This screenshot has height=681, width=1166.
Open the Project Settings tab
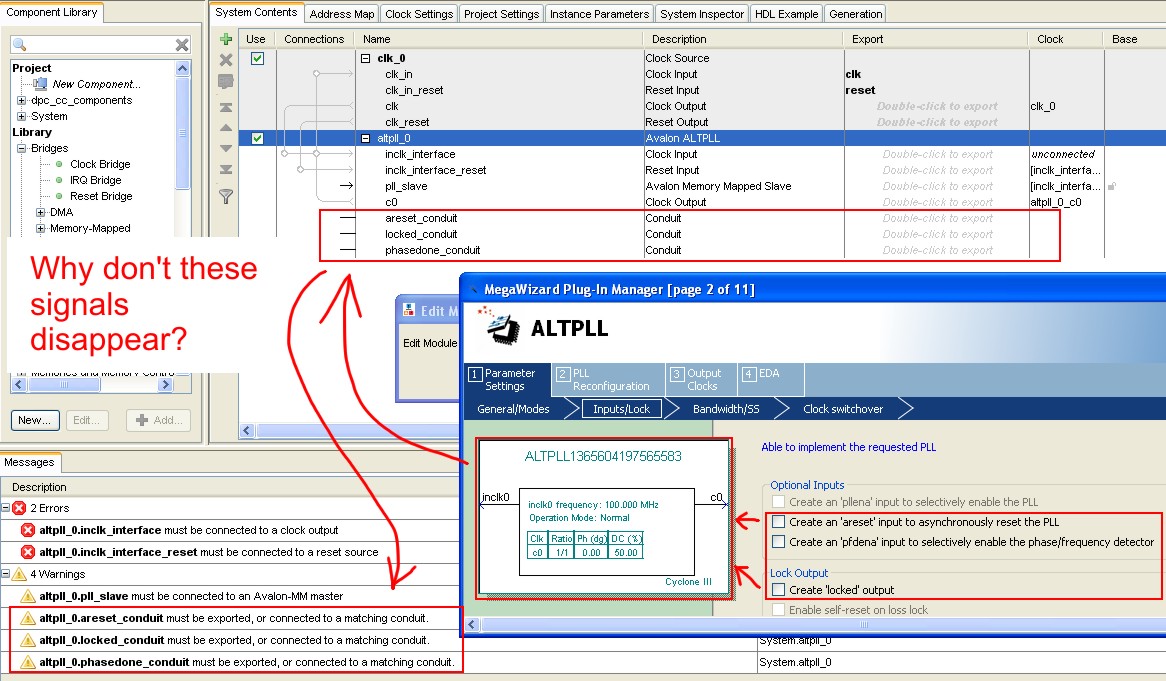[501, 13]
